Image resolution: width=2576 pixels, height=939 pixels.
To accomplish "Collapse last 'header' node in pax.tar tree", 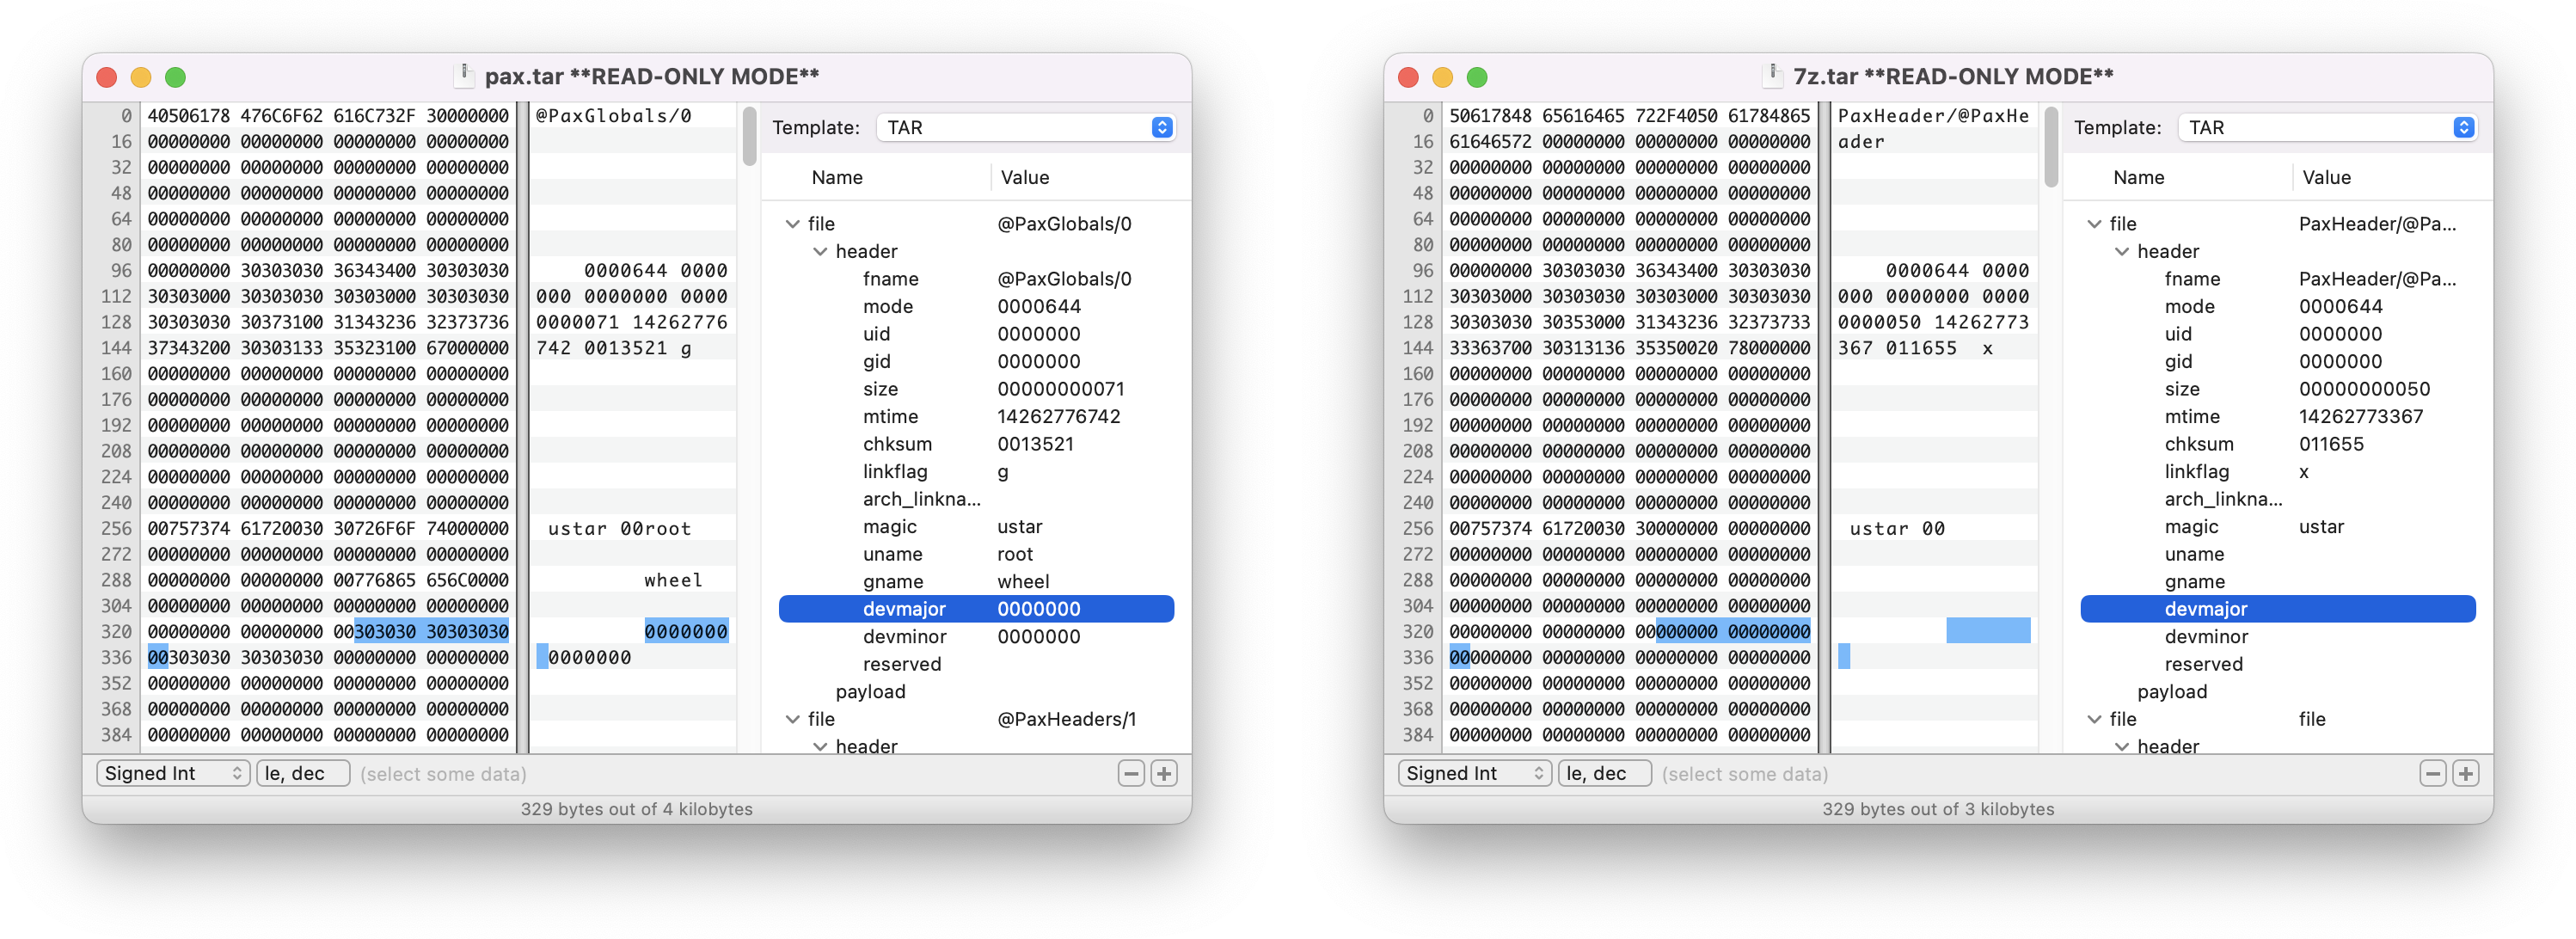I will point(820,746).
